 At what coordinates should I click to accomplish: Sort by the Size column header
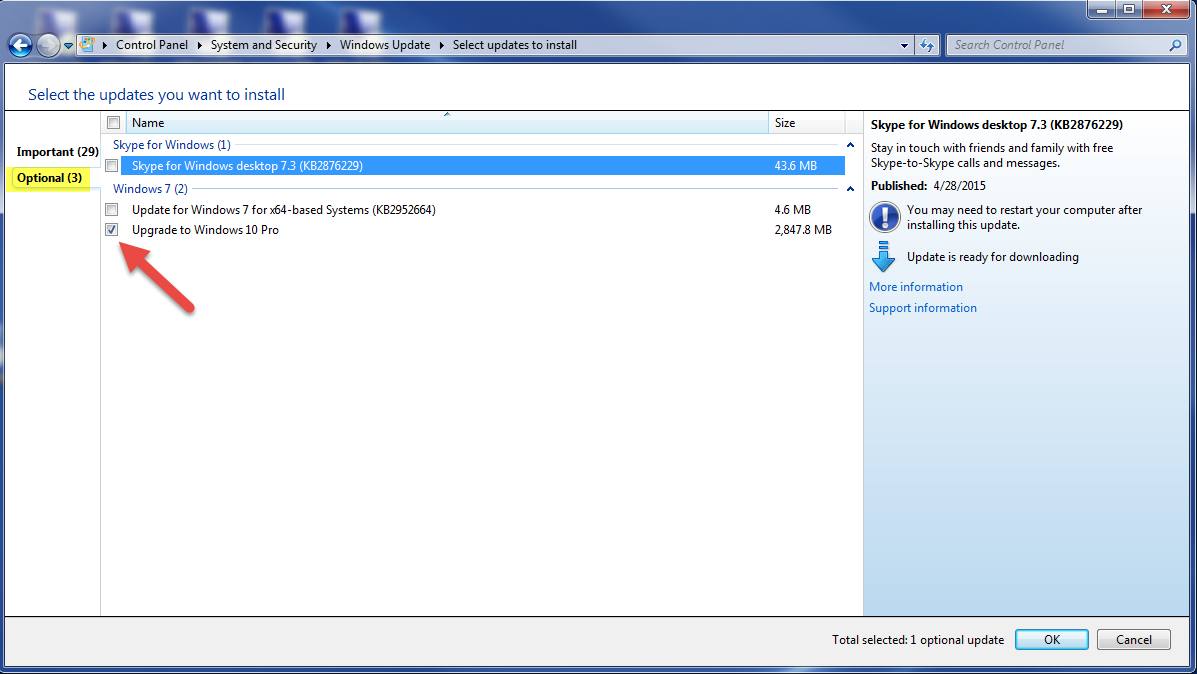[x=806, y=123]
